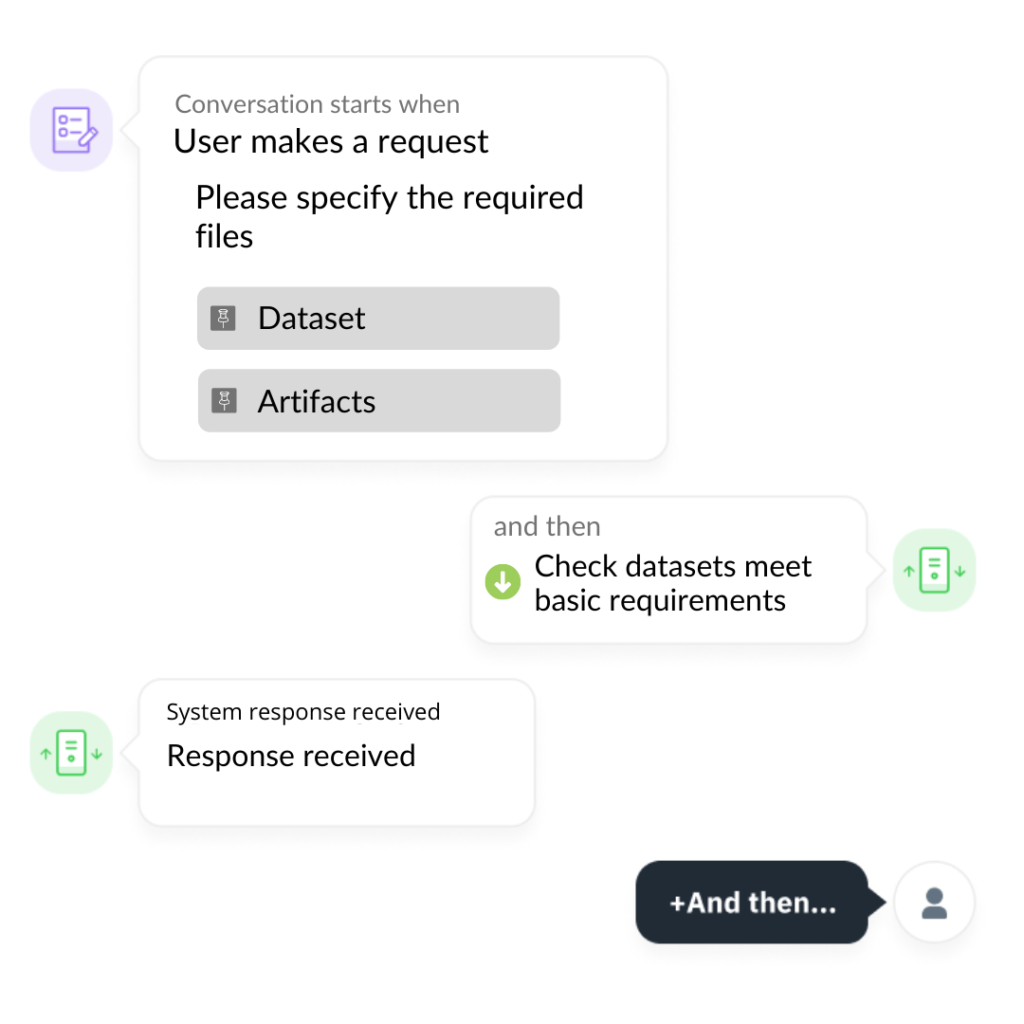Screen dimensions: 1024x1024
Task: Click the Conversation starts when label
Action: pyautogui.click(x=317, y=104)
